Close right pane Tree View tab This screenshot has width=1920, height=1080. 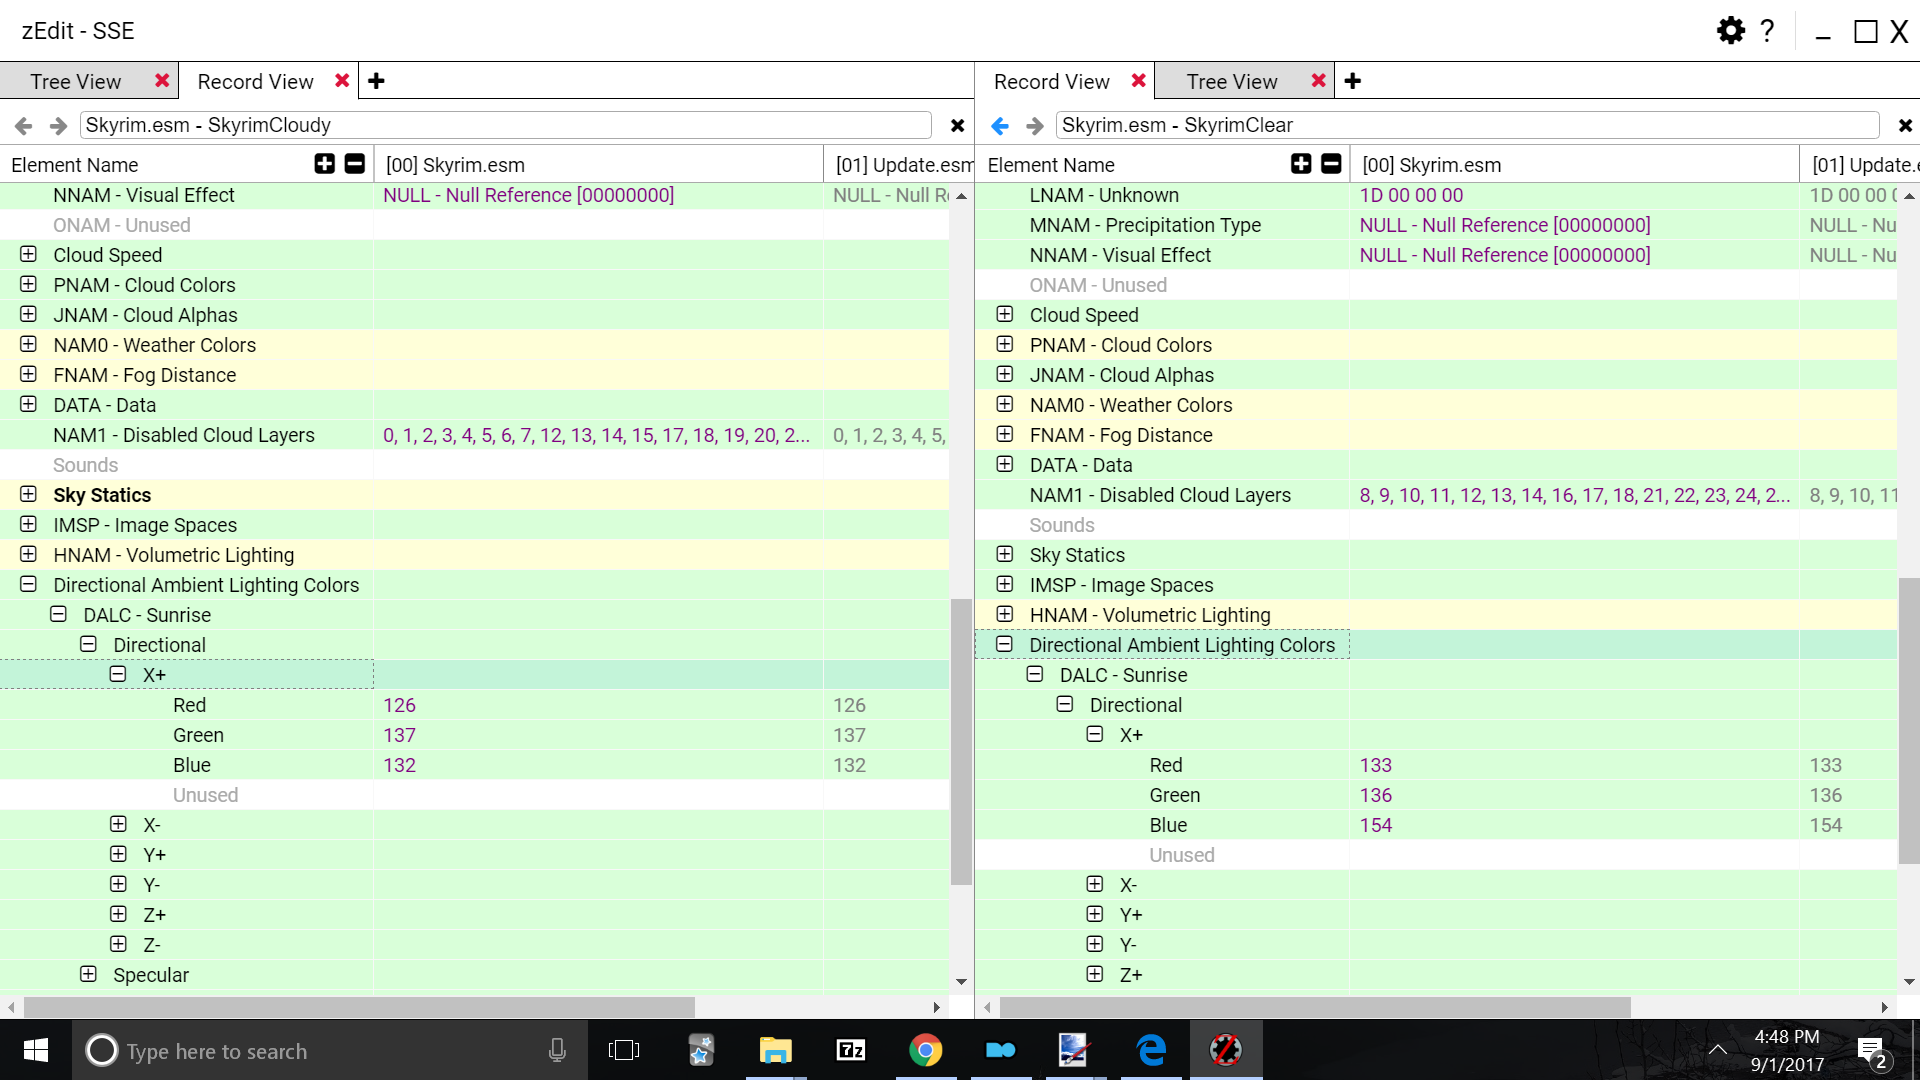(x=1319, y=80)
